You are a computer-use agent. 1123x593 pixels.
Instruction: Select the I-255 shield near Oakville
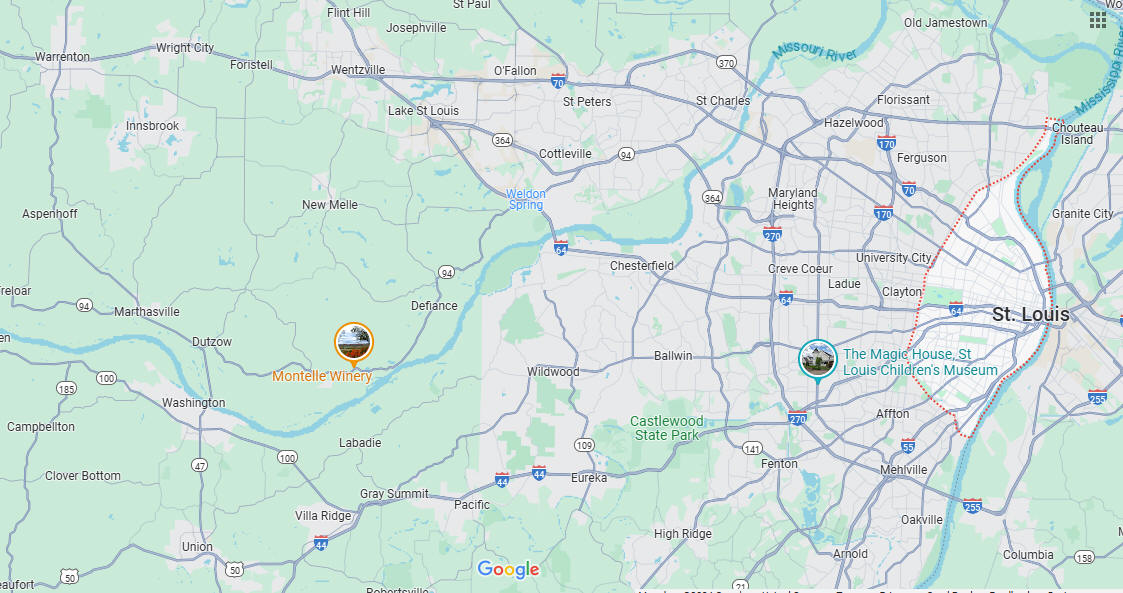pyautogui.click(x=972, y=506)
